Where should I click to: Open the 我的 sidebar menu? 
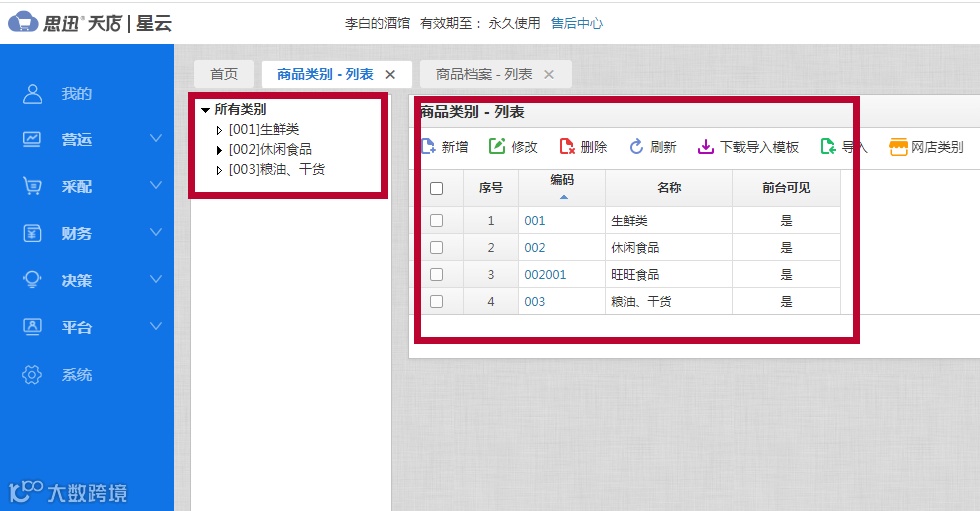click(x=77, y=94)
